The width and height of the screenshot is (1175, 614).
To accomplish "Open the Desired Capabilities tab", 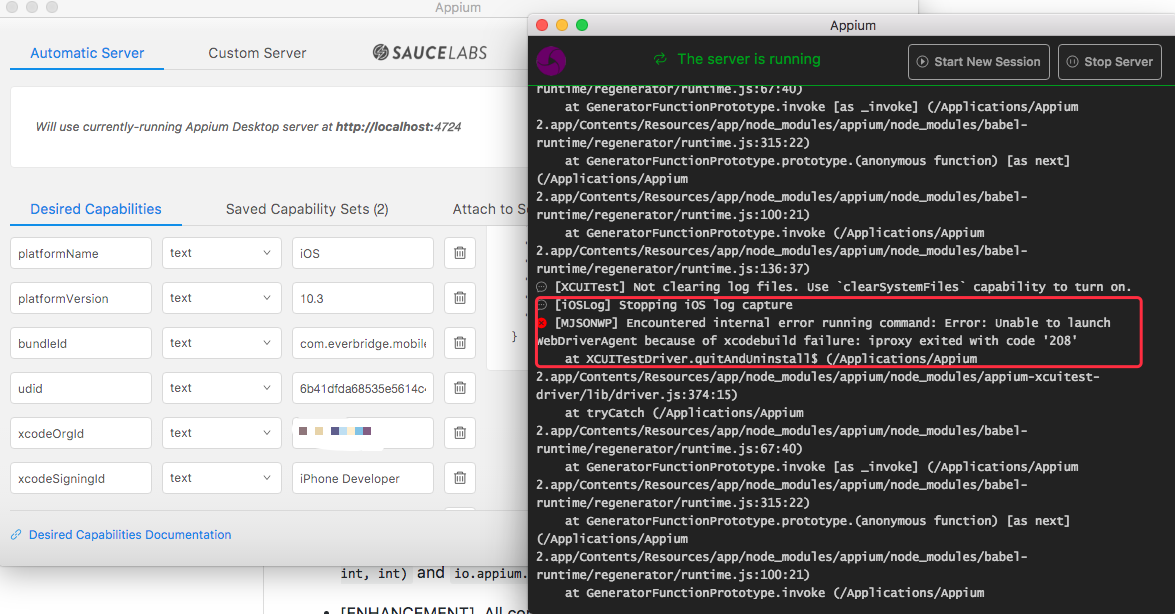I will click(x=96, y=209).
